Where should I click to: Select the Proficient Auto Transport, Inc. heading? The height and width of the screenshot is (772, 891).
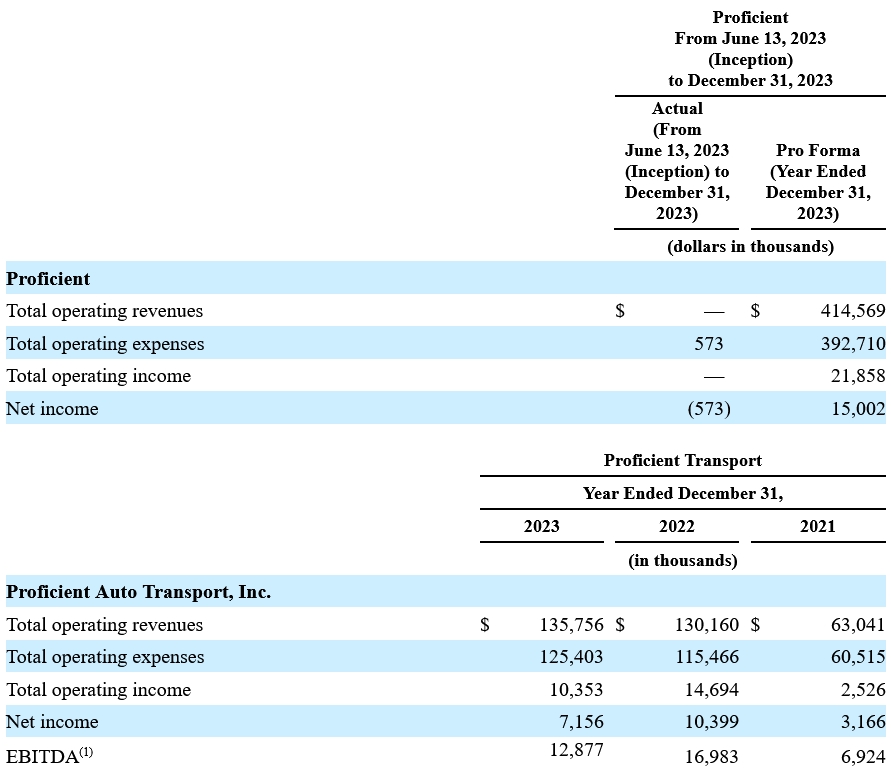coord(138,592)
